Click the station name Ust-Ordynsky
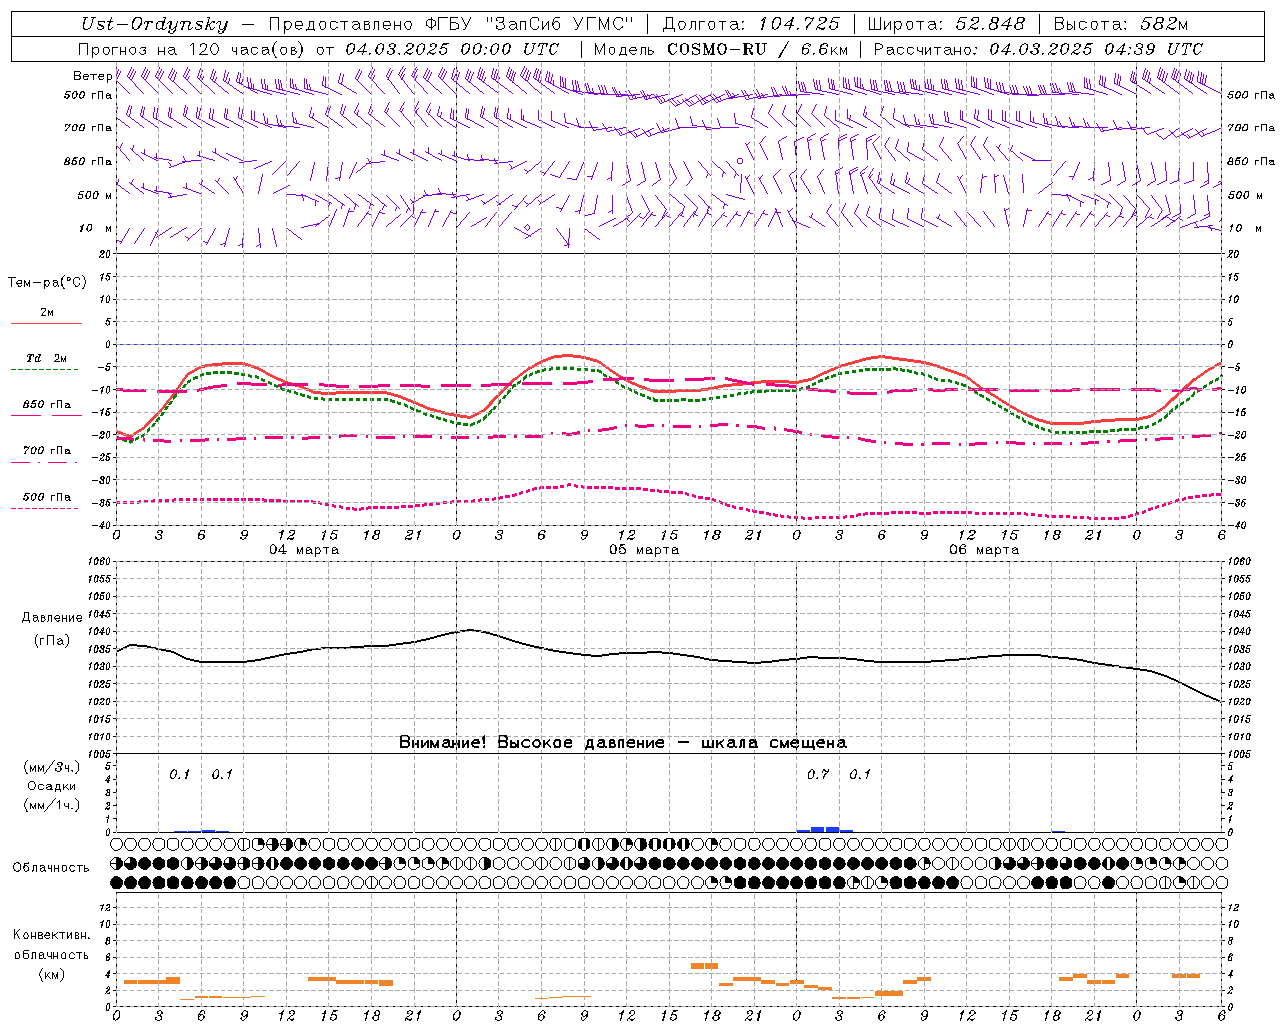The height and width of the screenshot is (1024, 1280). click(x=154, y=25)
